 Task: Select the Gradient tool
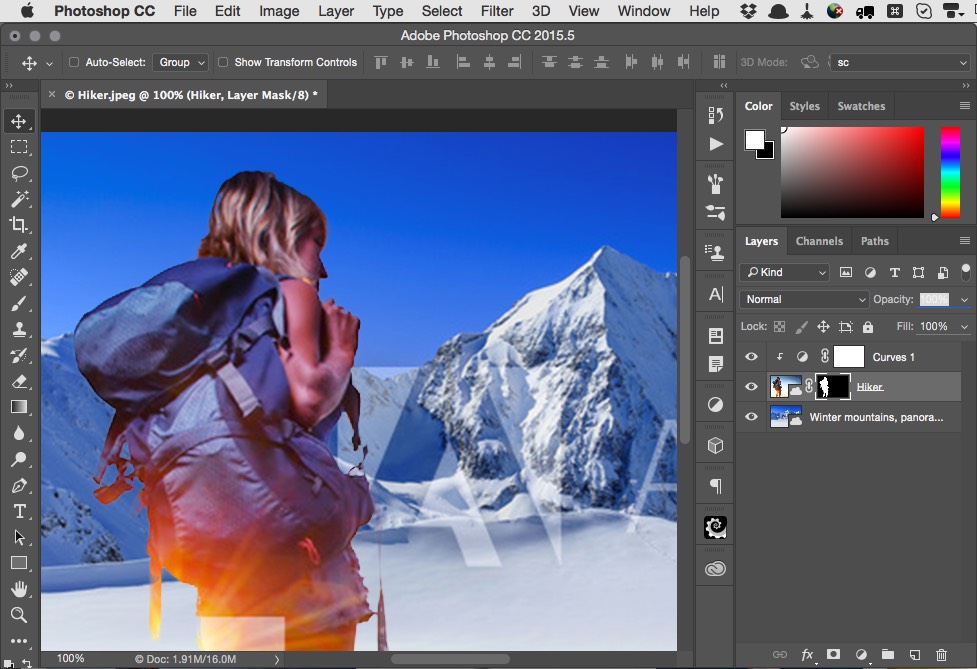19,407
